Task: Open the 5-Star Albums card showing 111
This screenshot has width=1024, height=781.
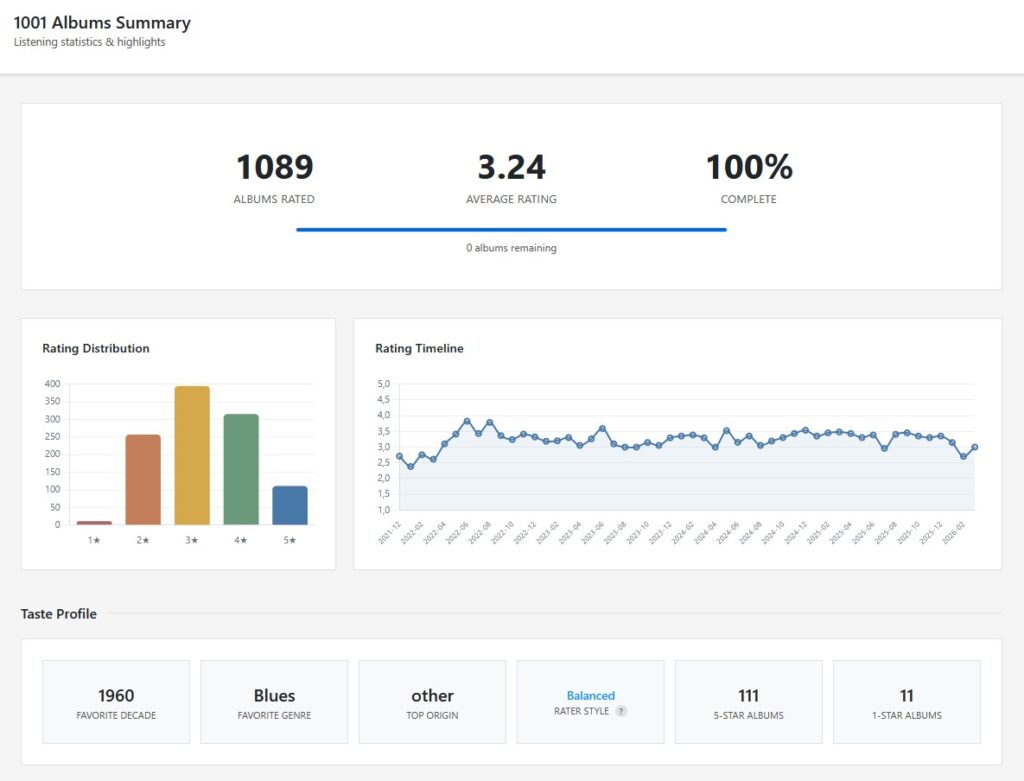Action: [748, 702]
